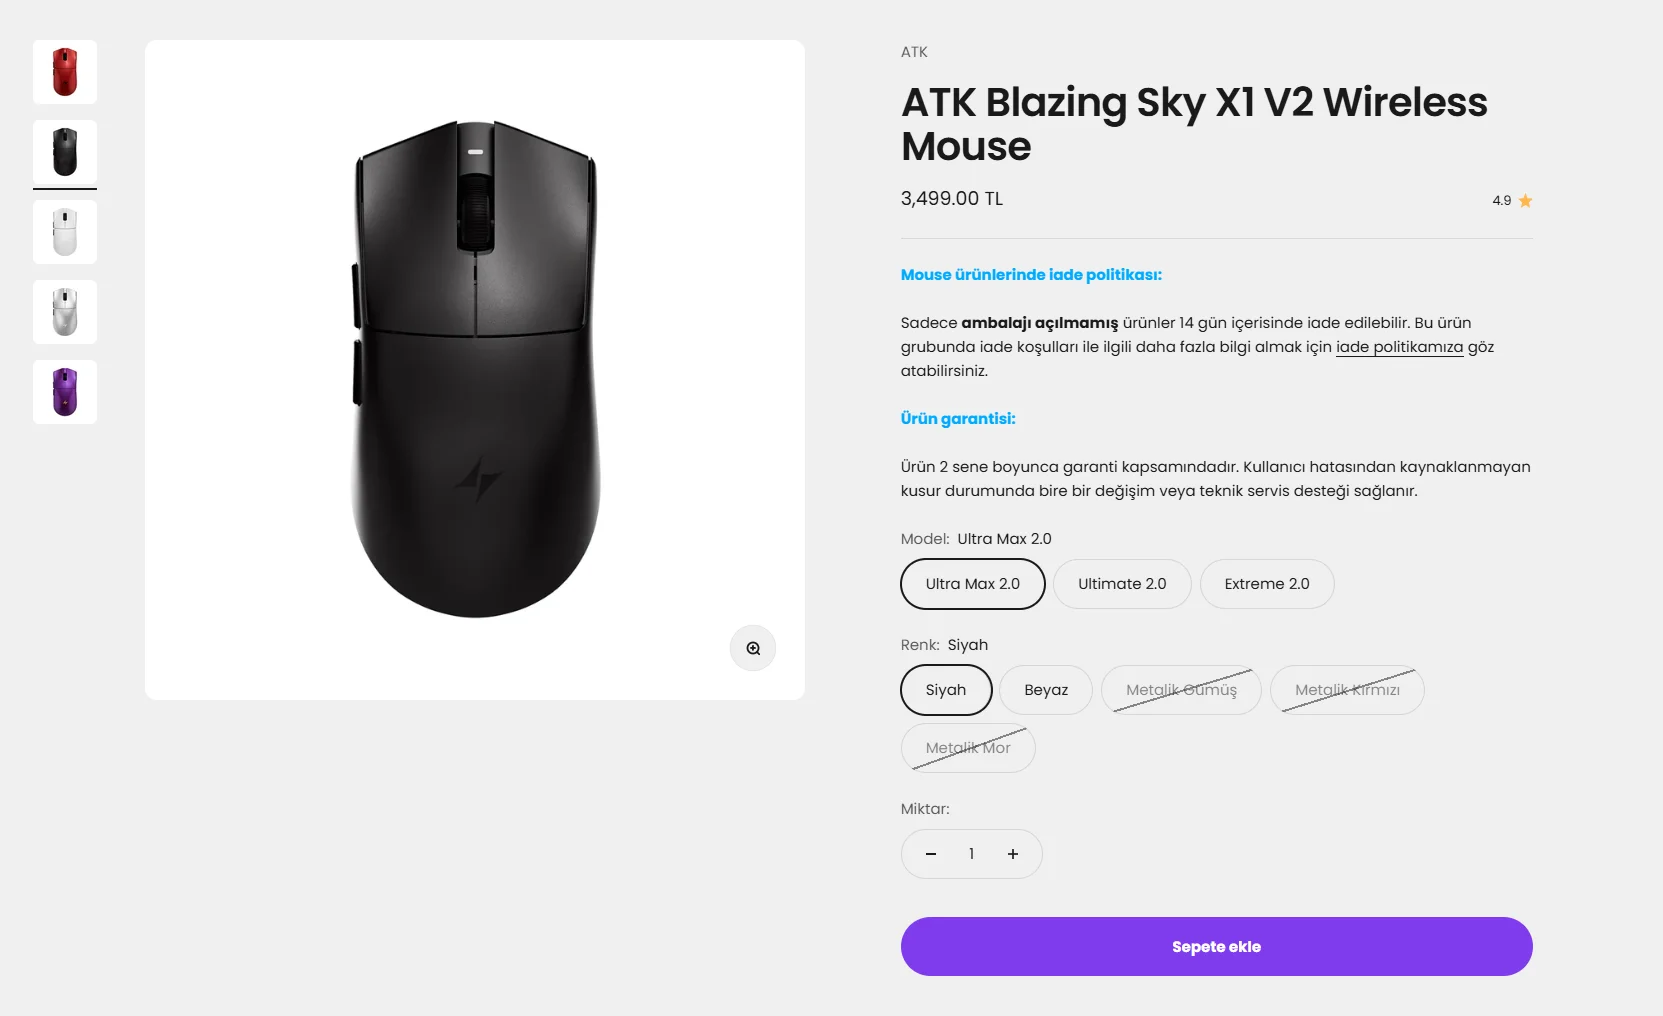Choose the Ultra Max 2.0 model
Screen dimensions: 1663x1016
tap(972, 584)
